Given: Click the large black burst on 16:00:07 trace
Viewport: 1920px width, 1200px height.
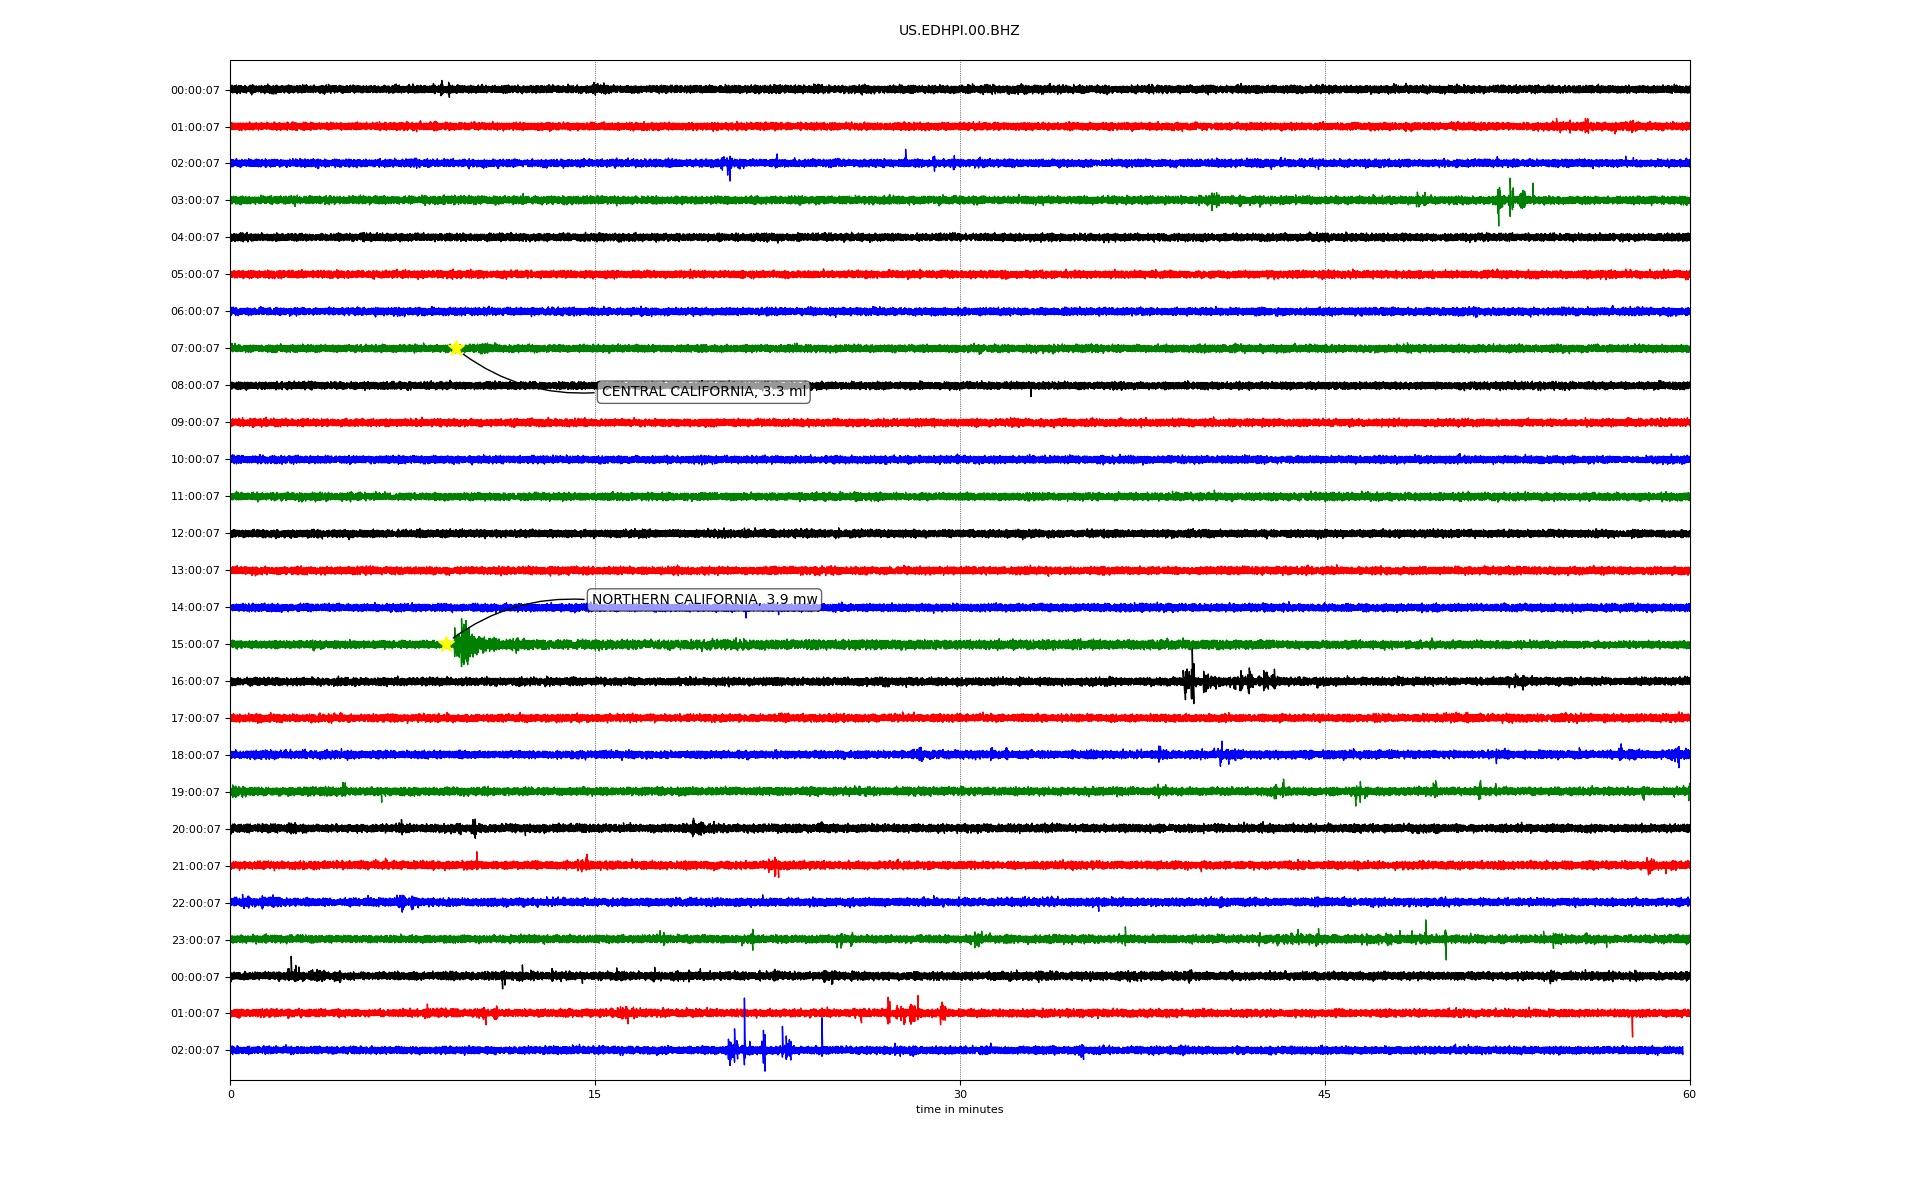Looking at the screenshot, I should (x=1190, y=681).
